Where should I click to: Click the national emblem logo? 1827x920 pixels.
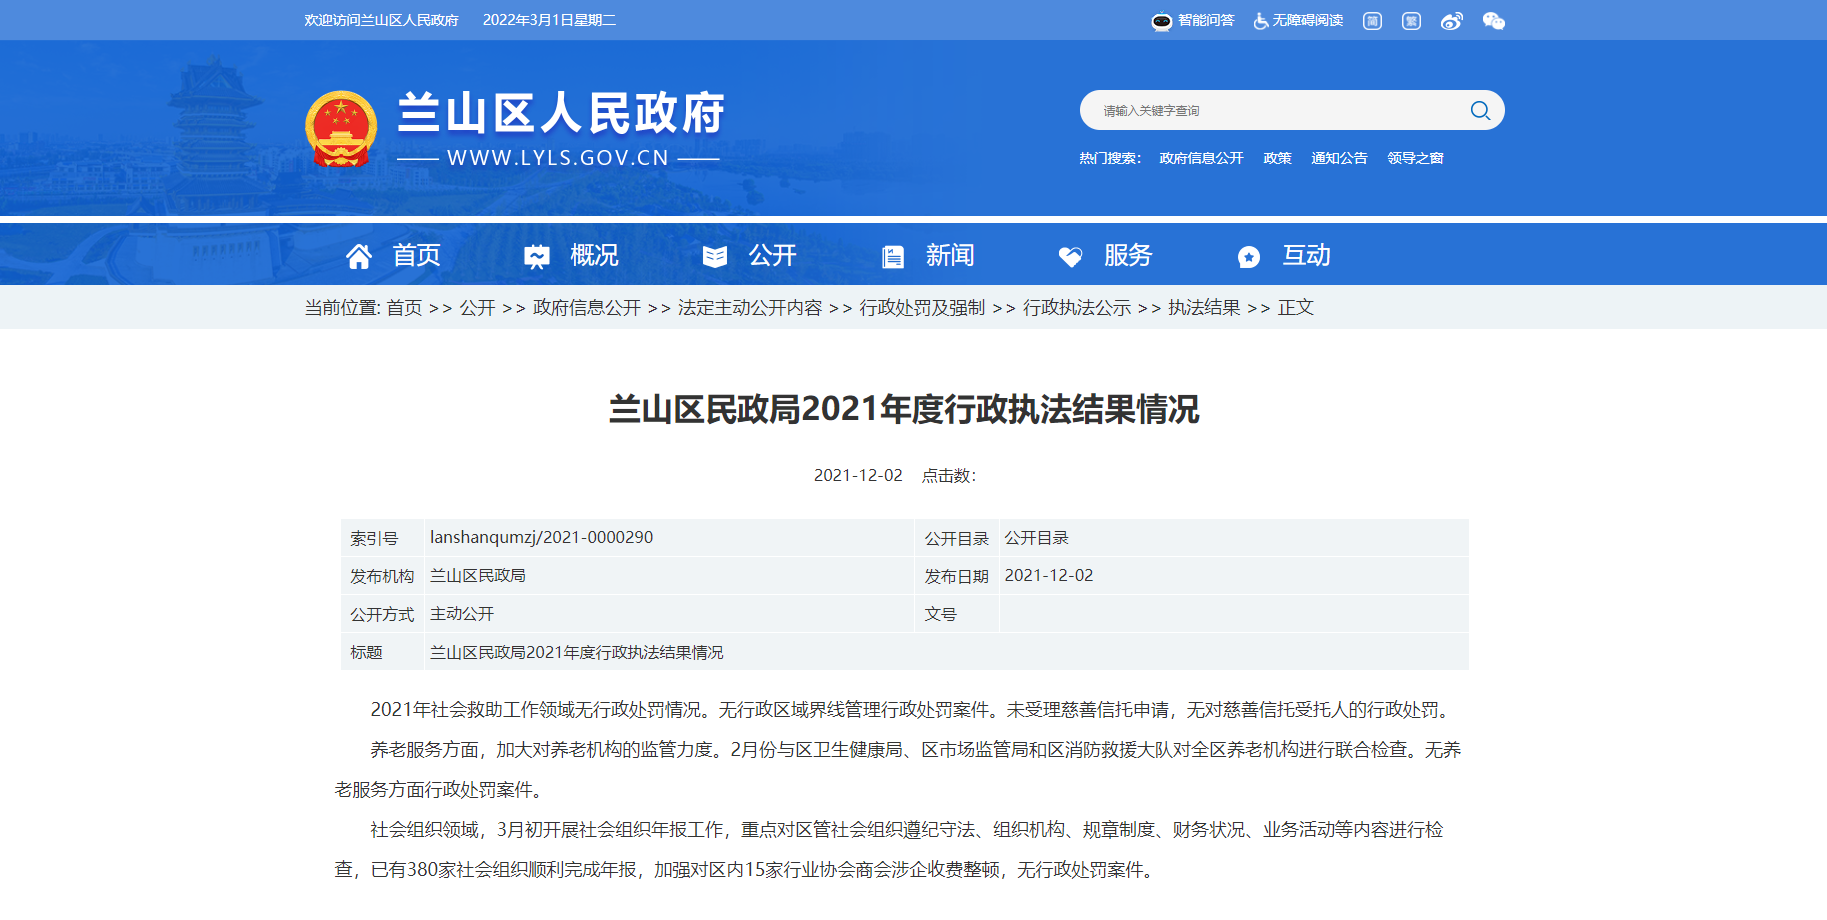(x=341, y=129)
